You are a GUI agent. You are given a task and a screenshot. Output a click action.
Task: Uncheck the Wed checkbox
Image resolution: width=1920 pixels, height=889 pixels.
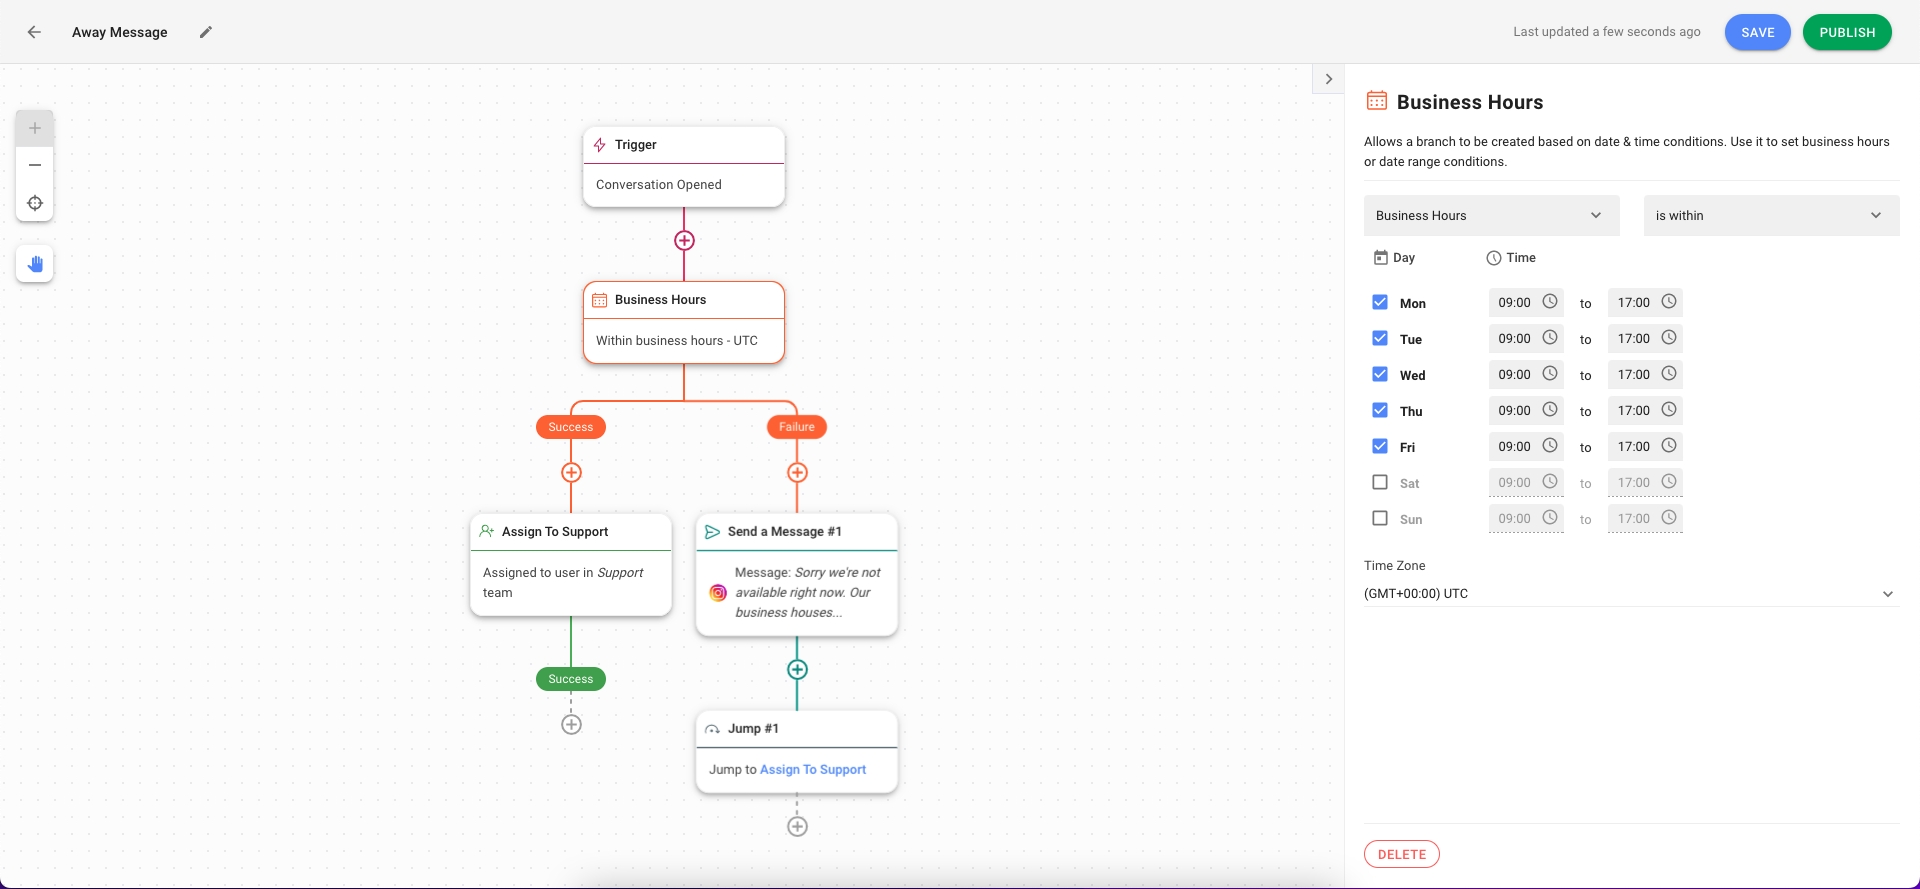[x=1380, y=374]
